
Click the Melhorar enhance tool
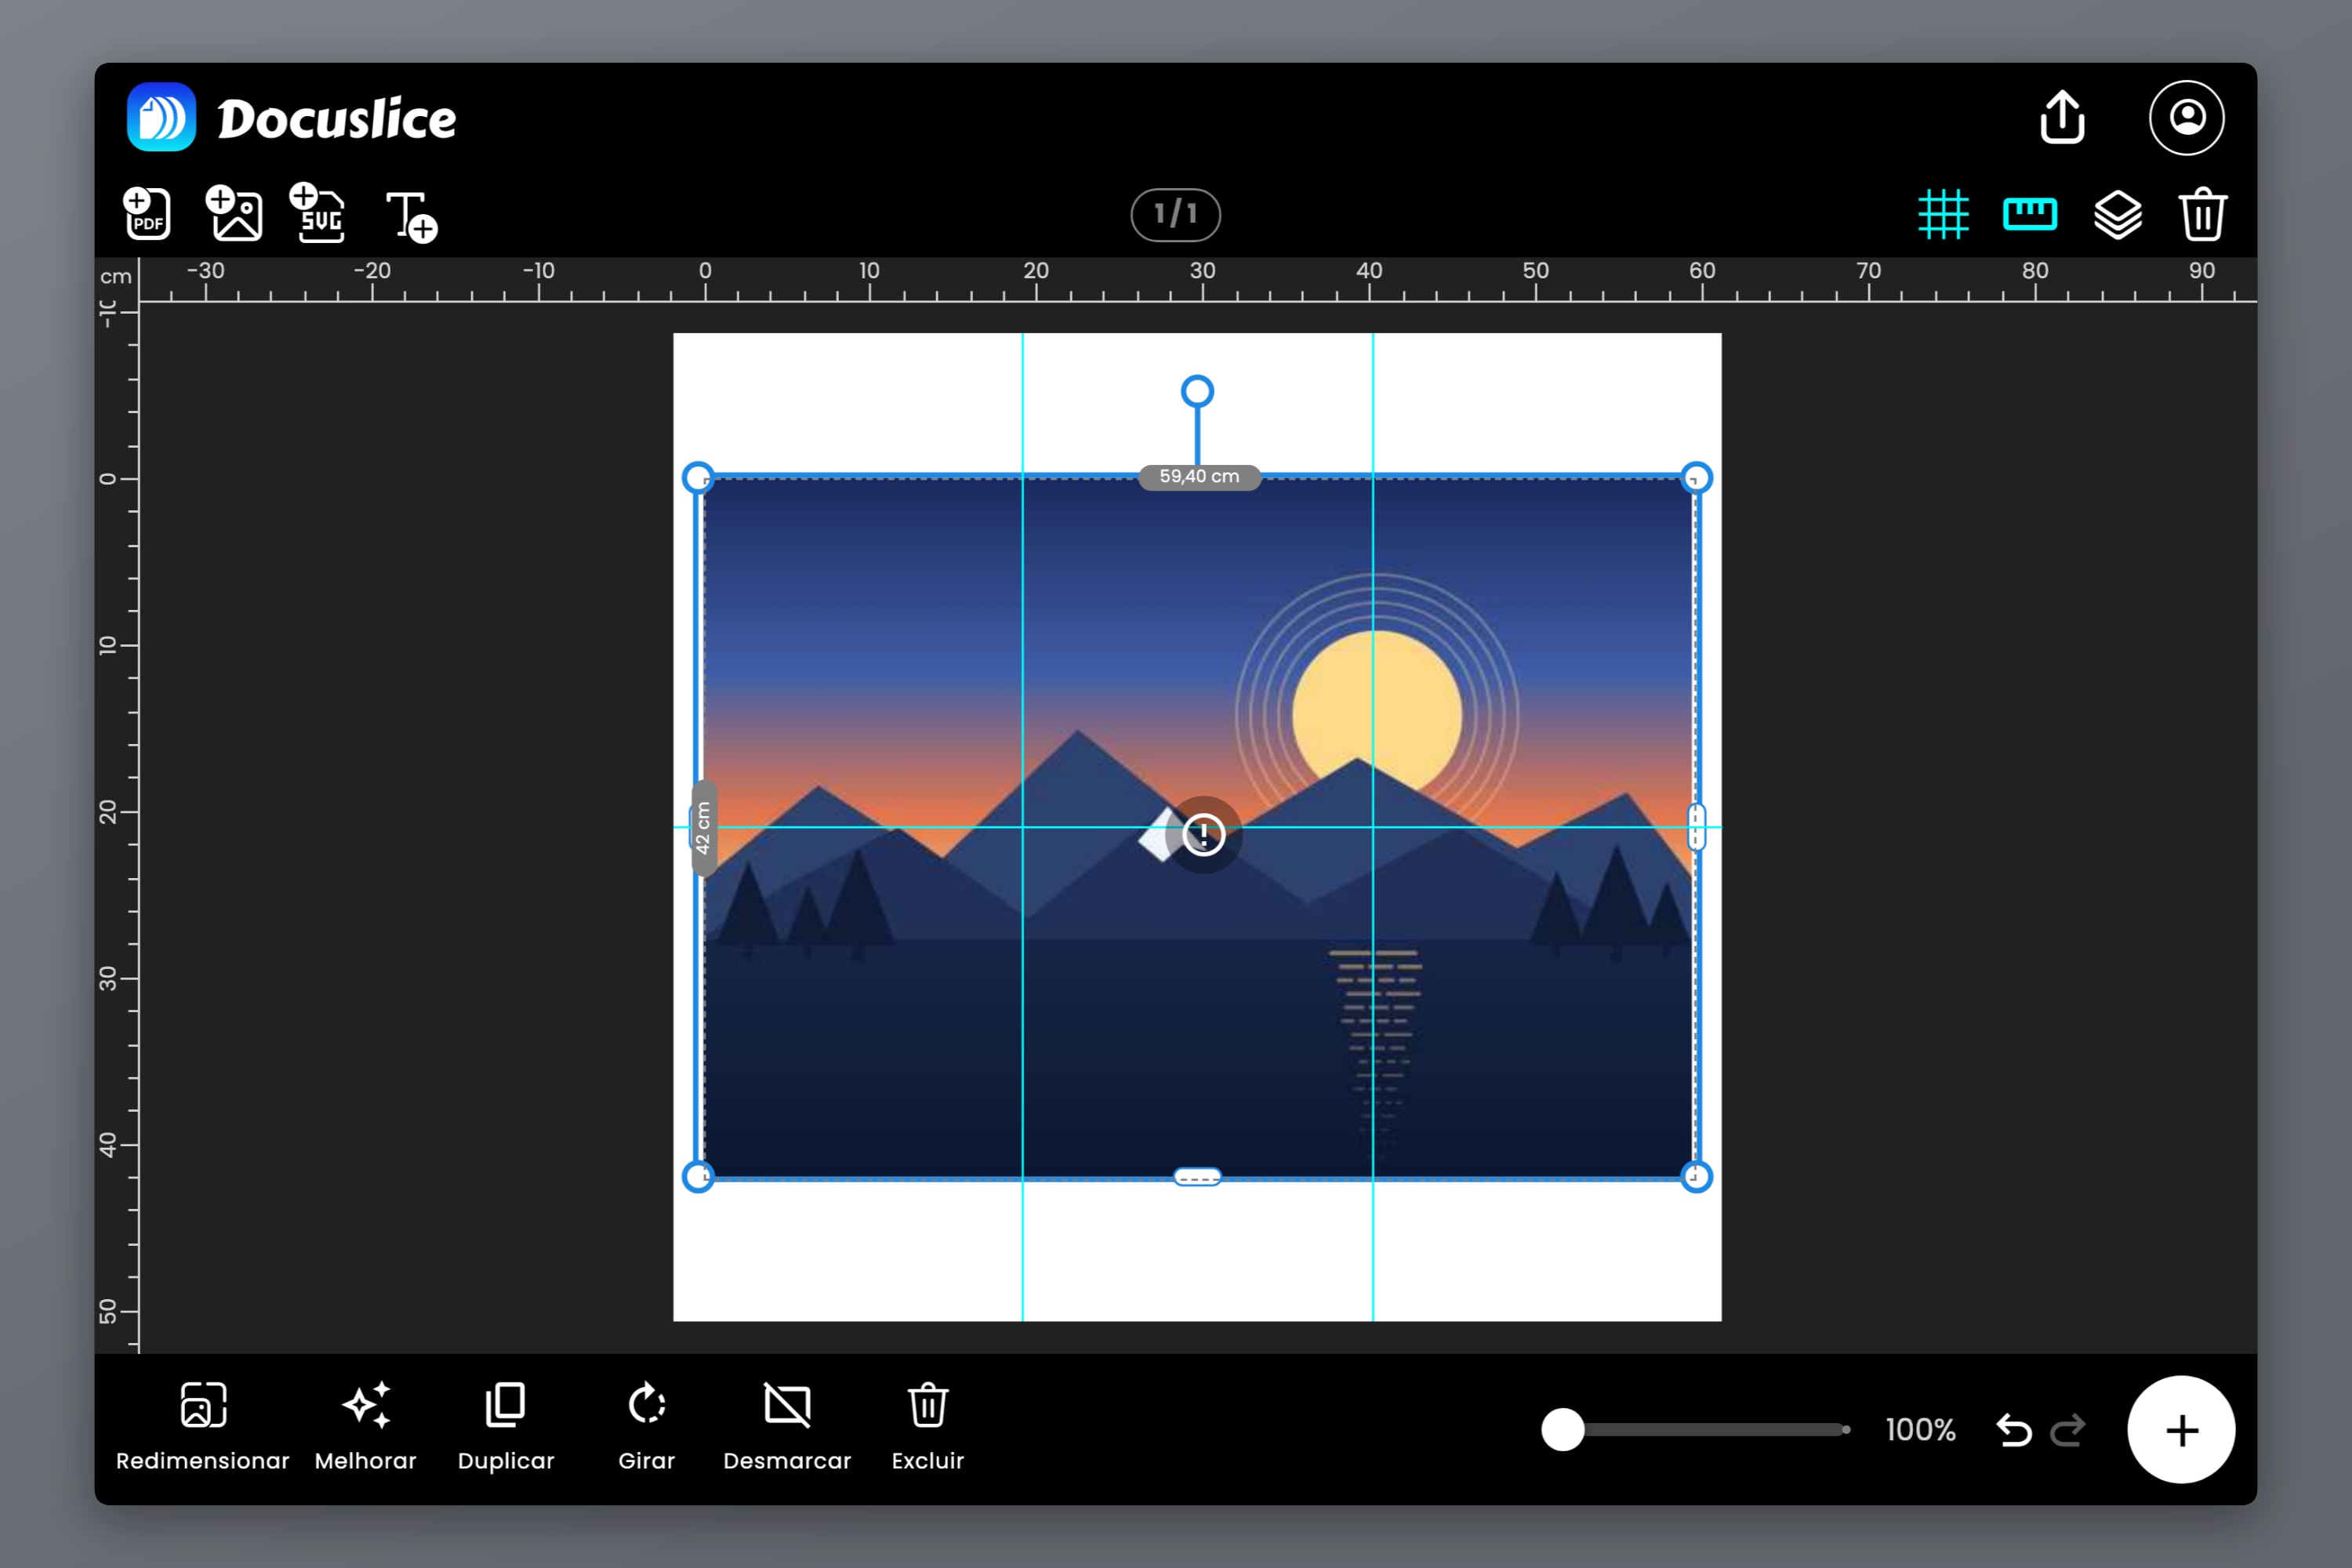[x=366, y=1427]
